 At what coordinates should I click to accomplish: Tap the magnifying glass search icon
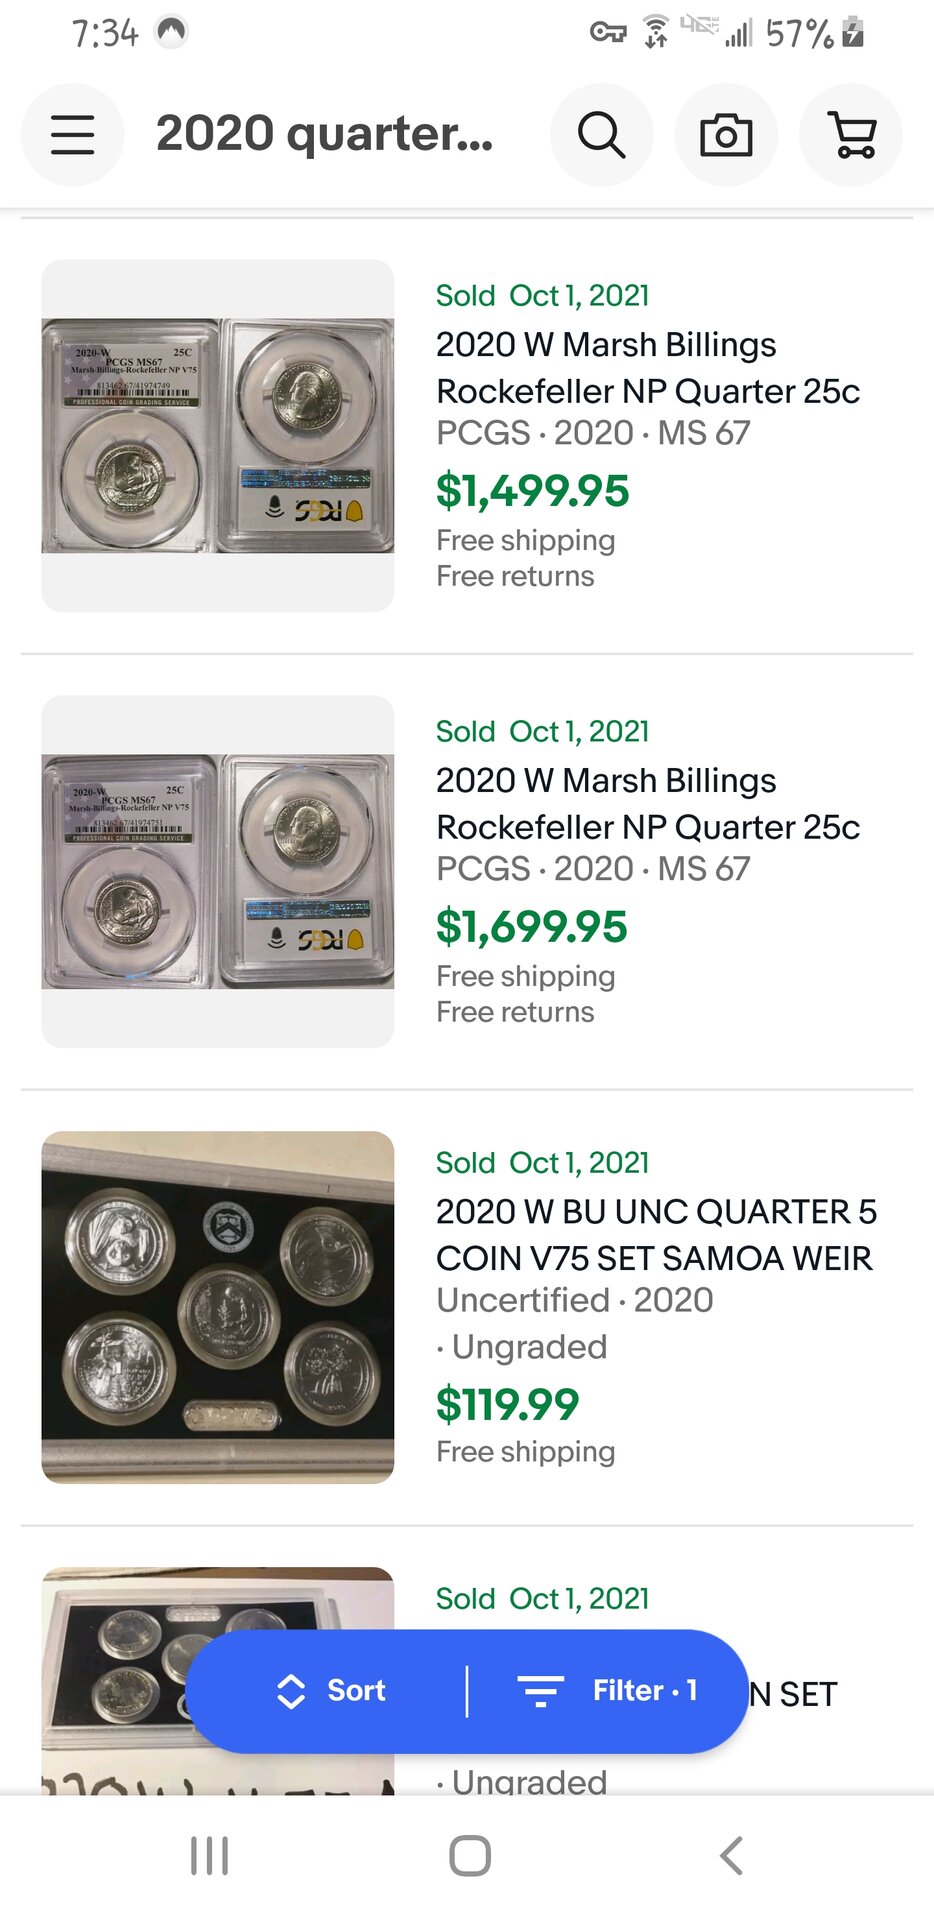pos(601,135)
